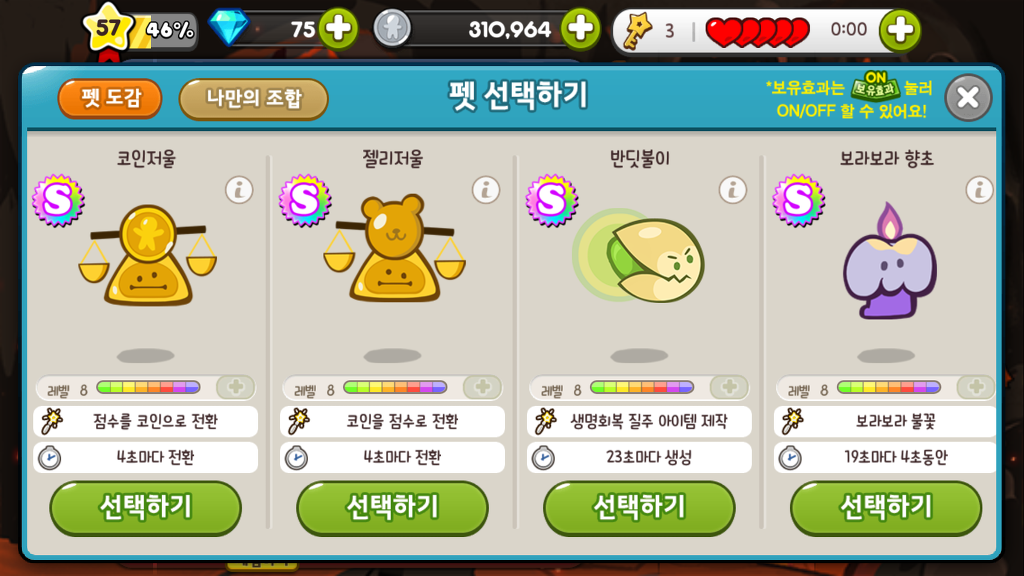Screen dimensions: 1024x576
Task: Open info icon for 보라보라 향초 pet
Action: (980, 191)
